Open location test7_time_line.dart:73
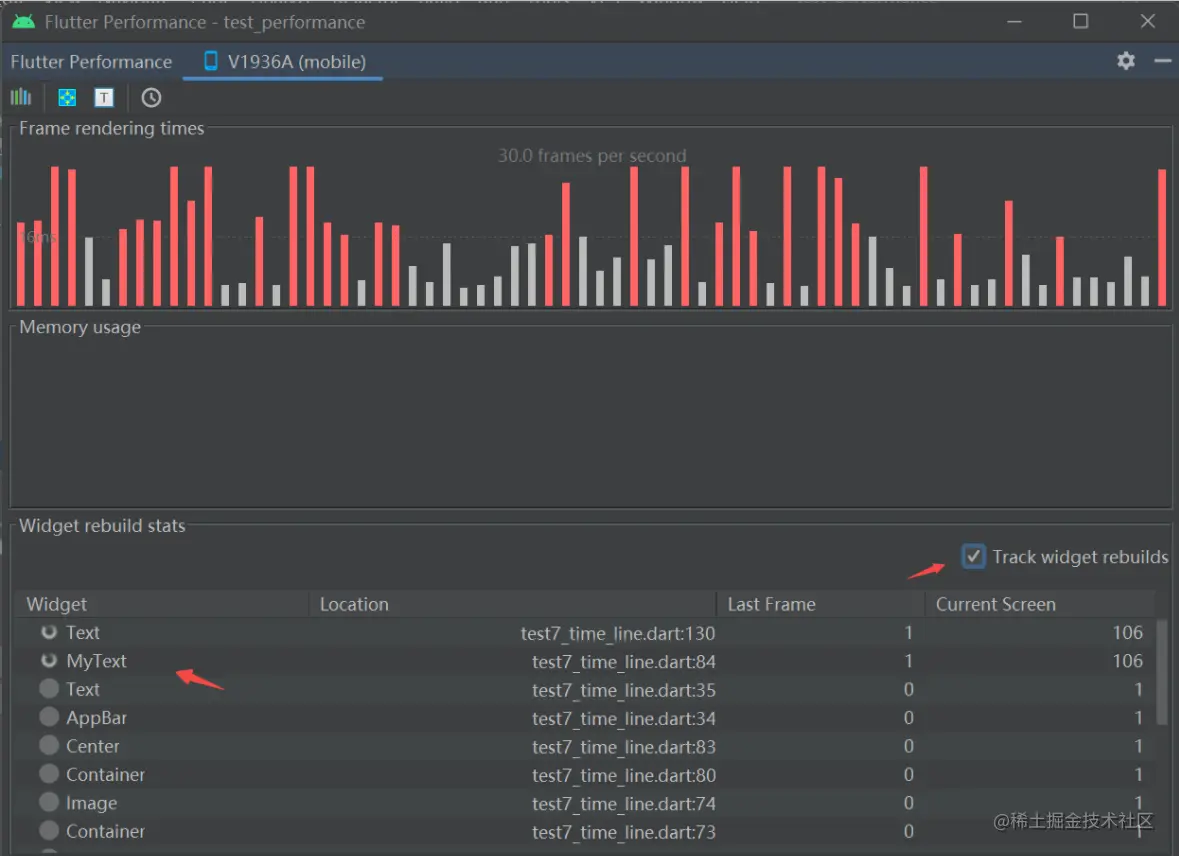The height and width of the screenshot is (856, 1179). [x=623, y=832]
